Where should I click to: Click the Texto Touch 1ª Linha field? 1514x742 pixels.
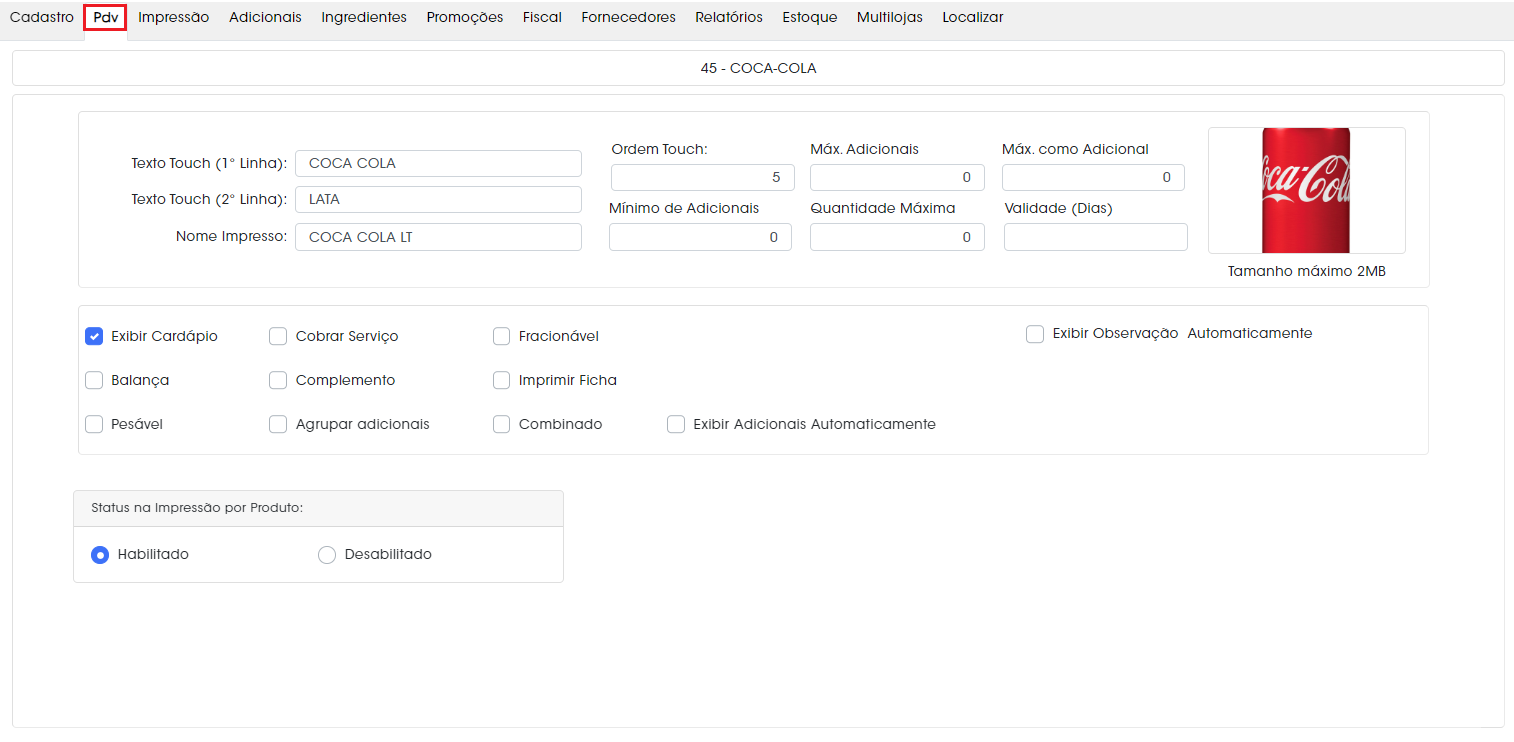438,163
